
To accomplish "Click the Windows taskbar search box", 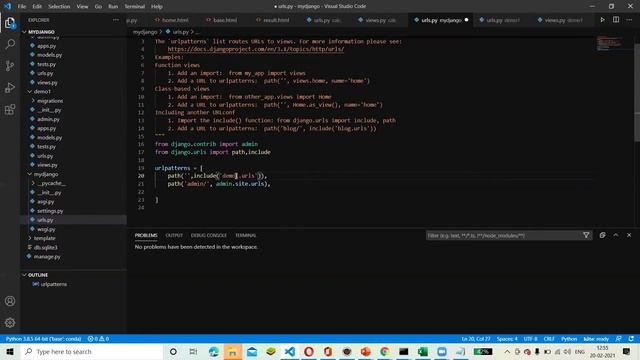I will click(x=92, y=351).
